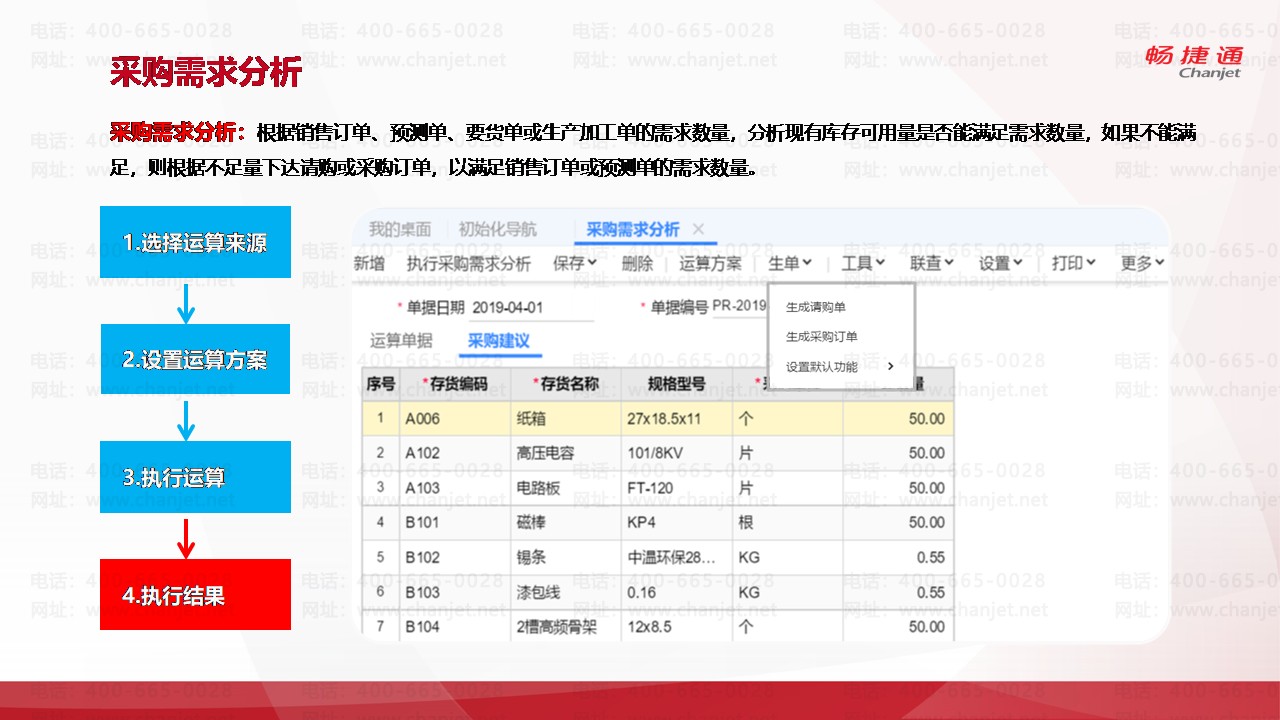This screenshot has width=1280, height=720.
Task: Switch to the 我的桌面 tab
Action: 400,230
